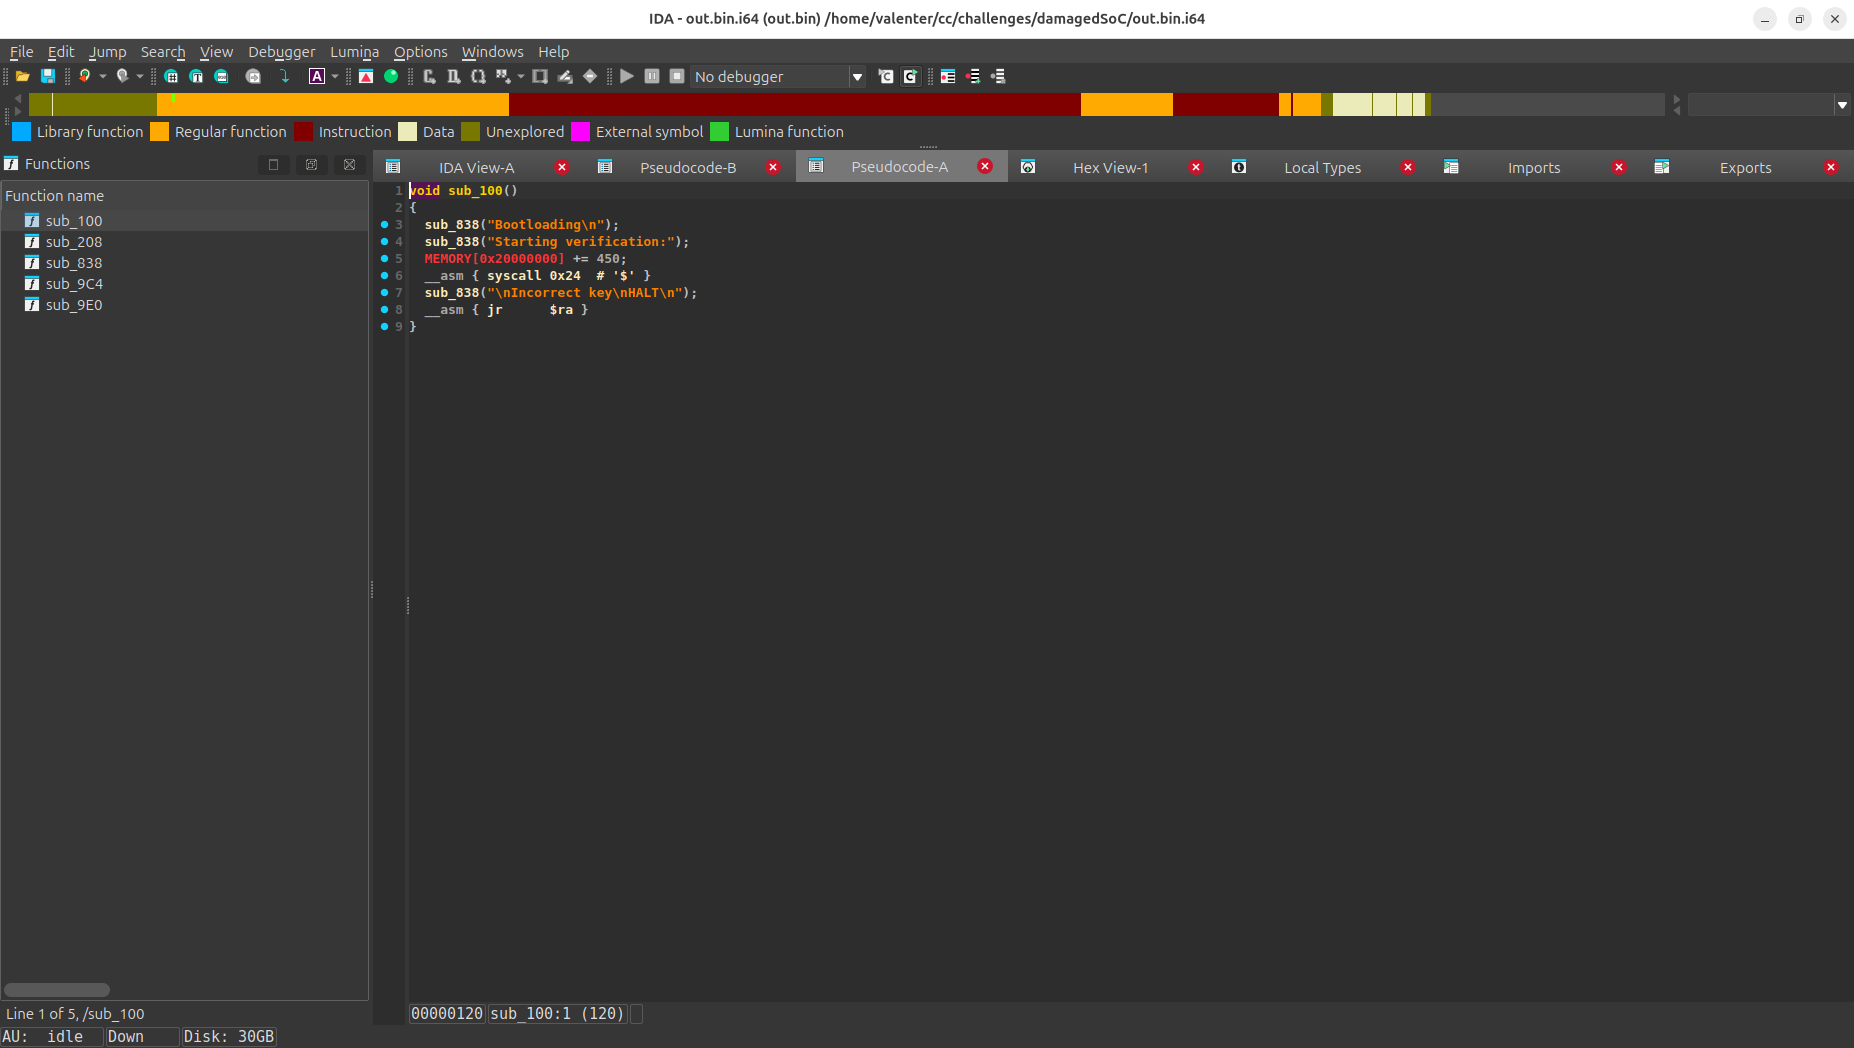The width and height of the screenshot is (1854, 1048).
Task: Click the green circle toolbar icon
Action: click(391, 76)
